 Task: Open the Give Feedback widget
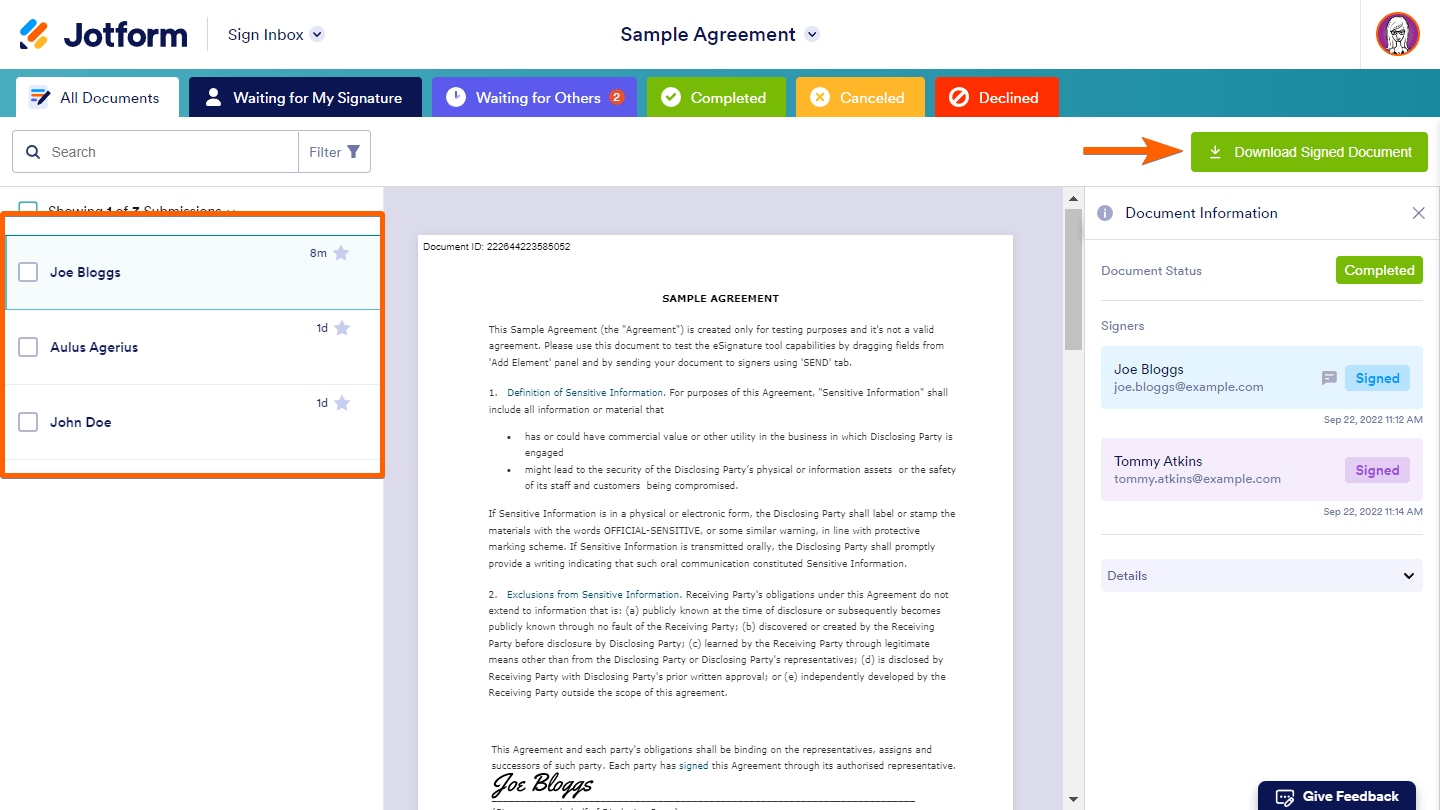pos(1337,796)
